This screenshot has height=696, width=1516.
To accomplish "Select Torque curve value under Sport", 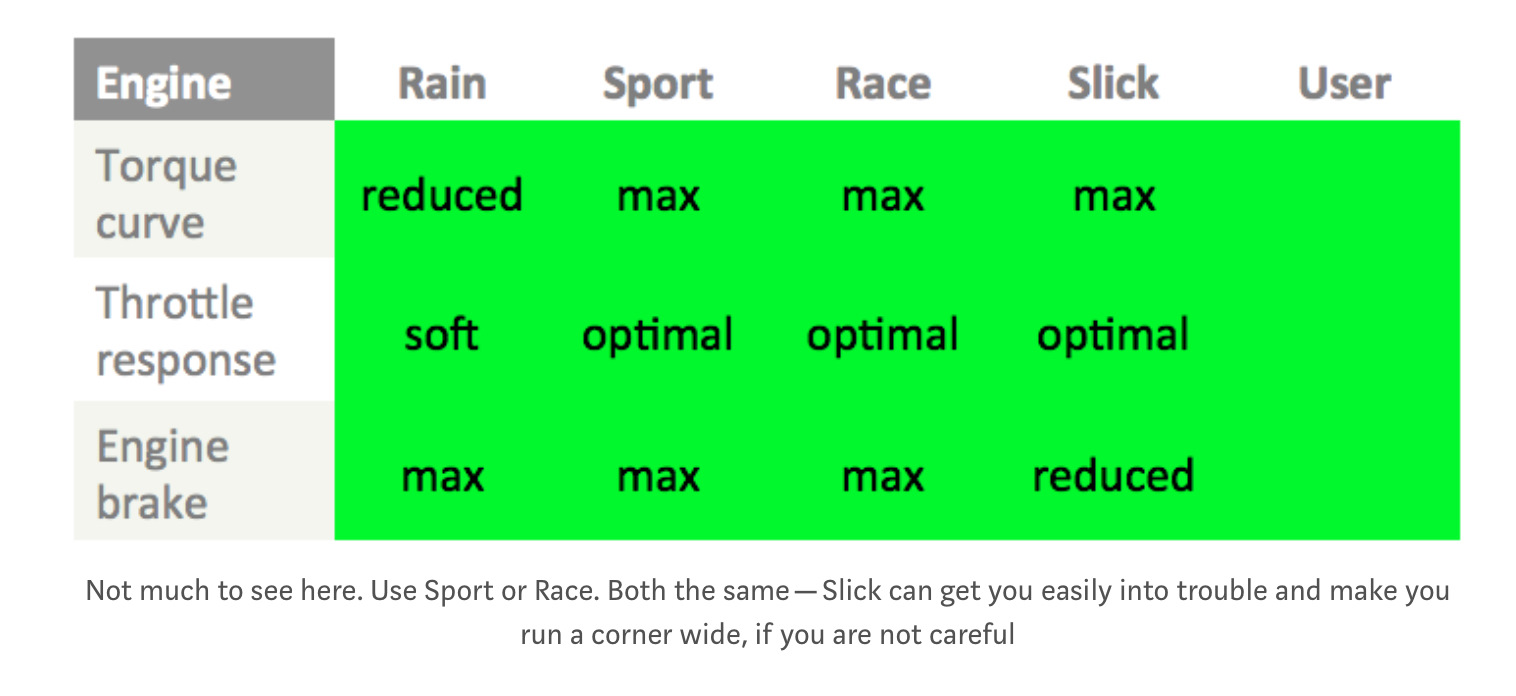I will [x=658, y=197].
